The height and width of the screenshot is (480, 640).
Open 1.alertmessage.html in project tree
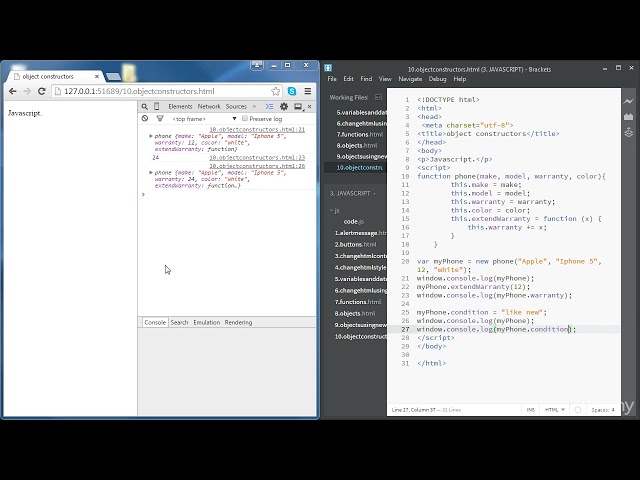(x=361, y=233)
